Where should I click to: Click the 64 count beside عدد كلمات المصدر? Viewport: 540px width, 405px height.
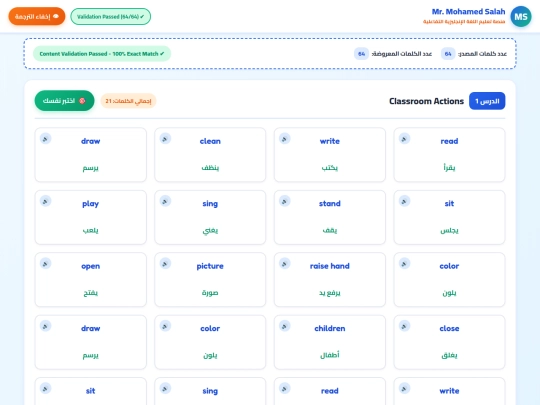pos(448,54)
